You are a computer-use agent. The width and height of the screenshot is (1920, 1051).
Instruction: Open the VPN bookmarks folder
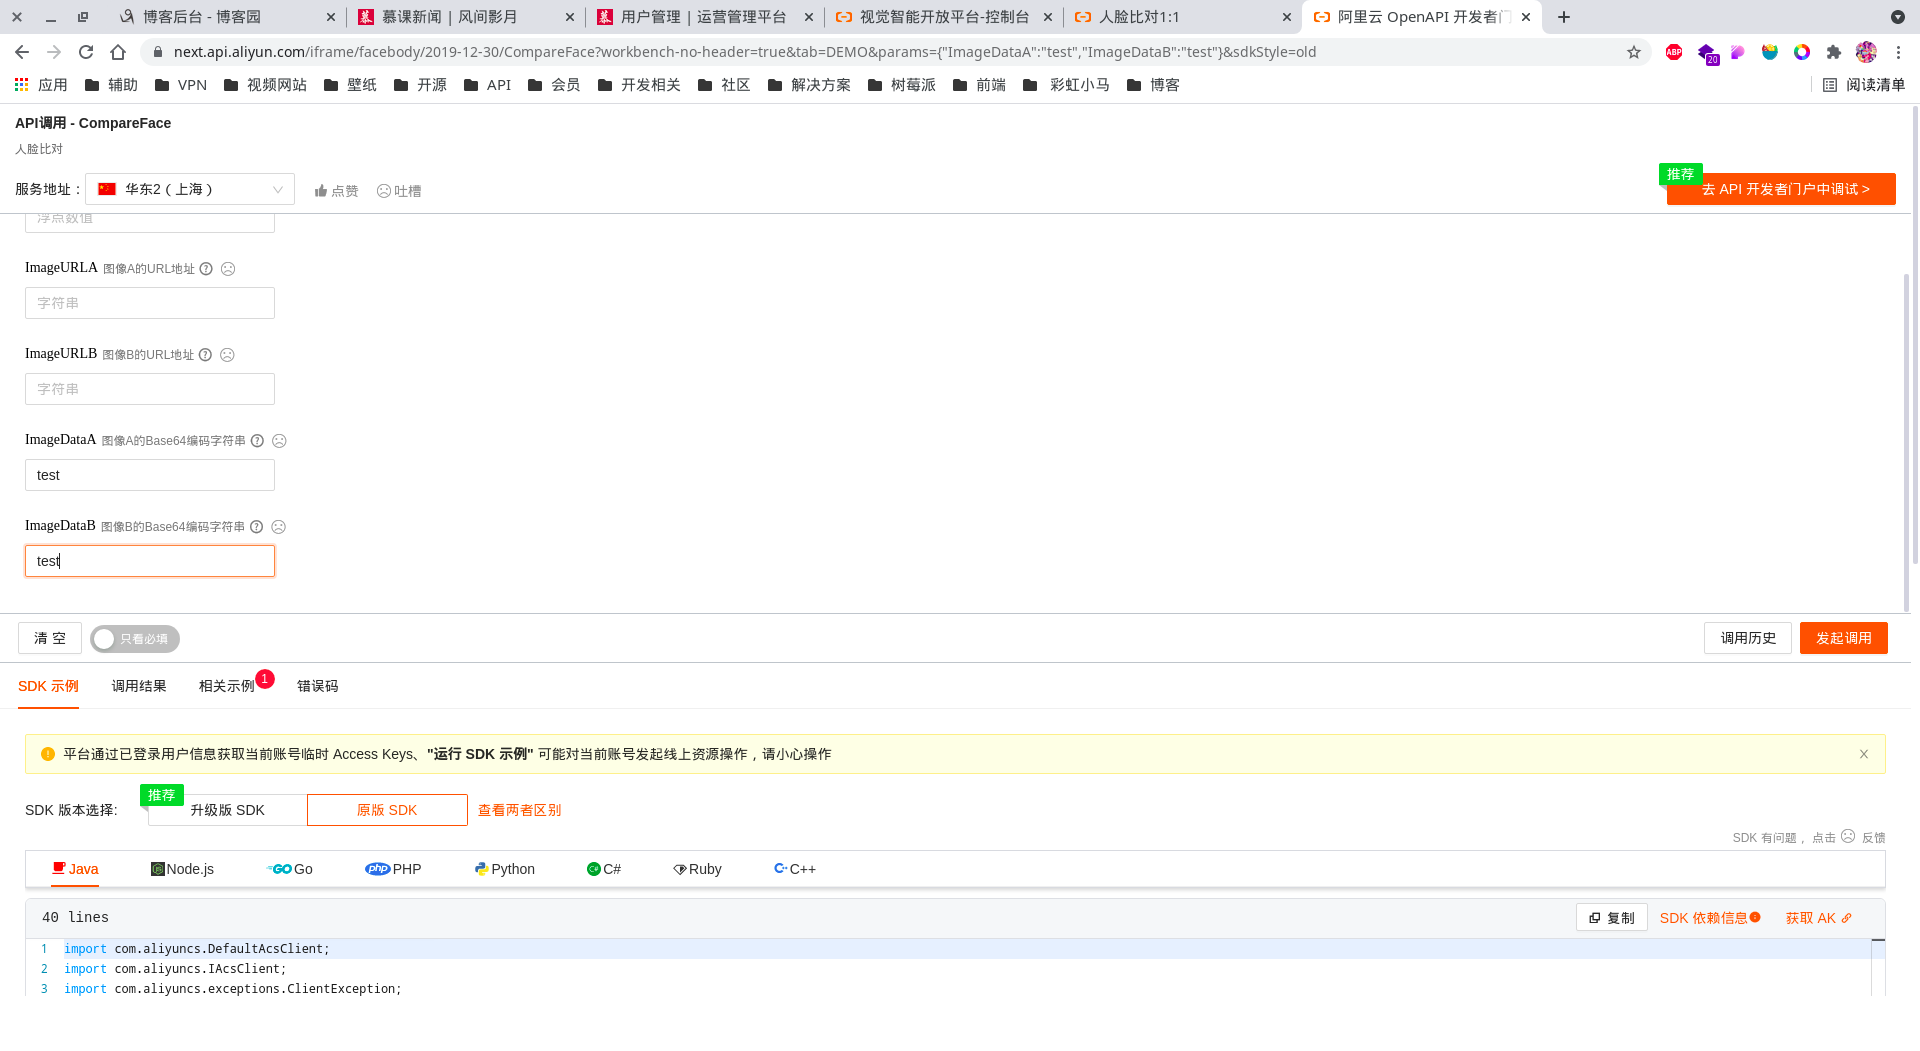click(181, 85)
